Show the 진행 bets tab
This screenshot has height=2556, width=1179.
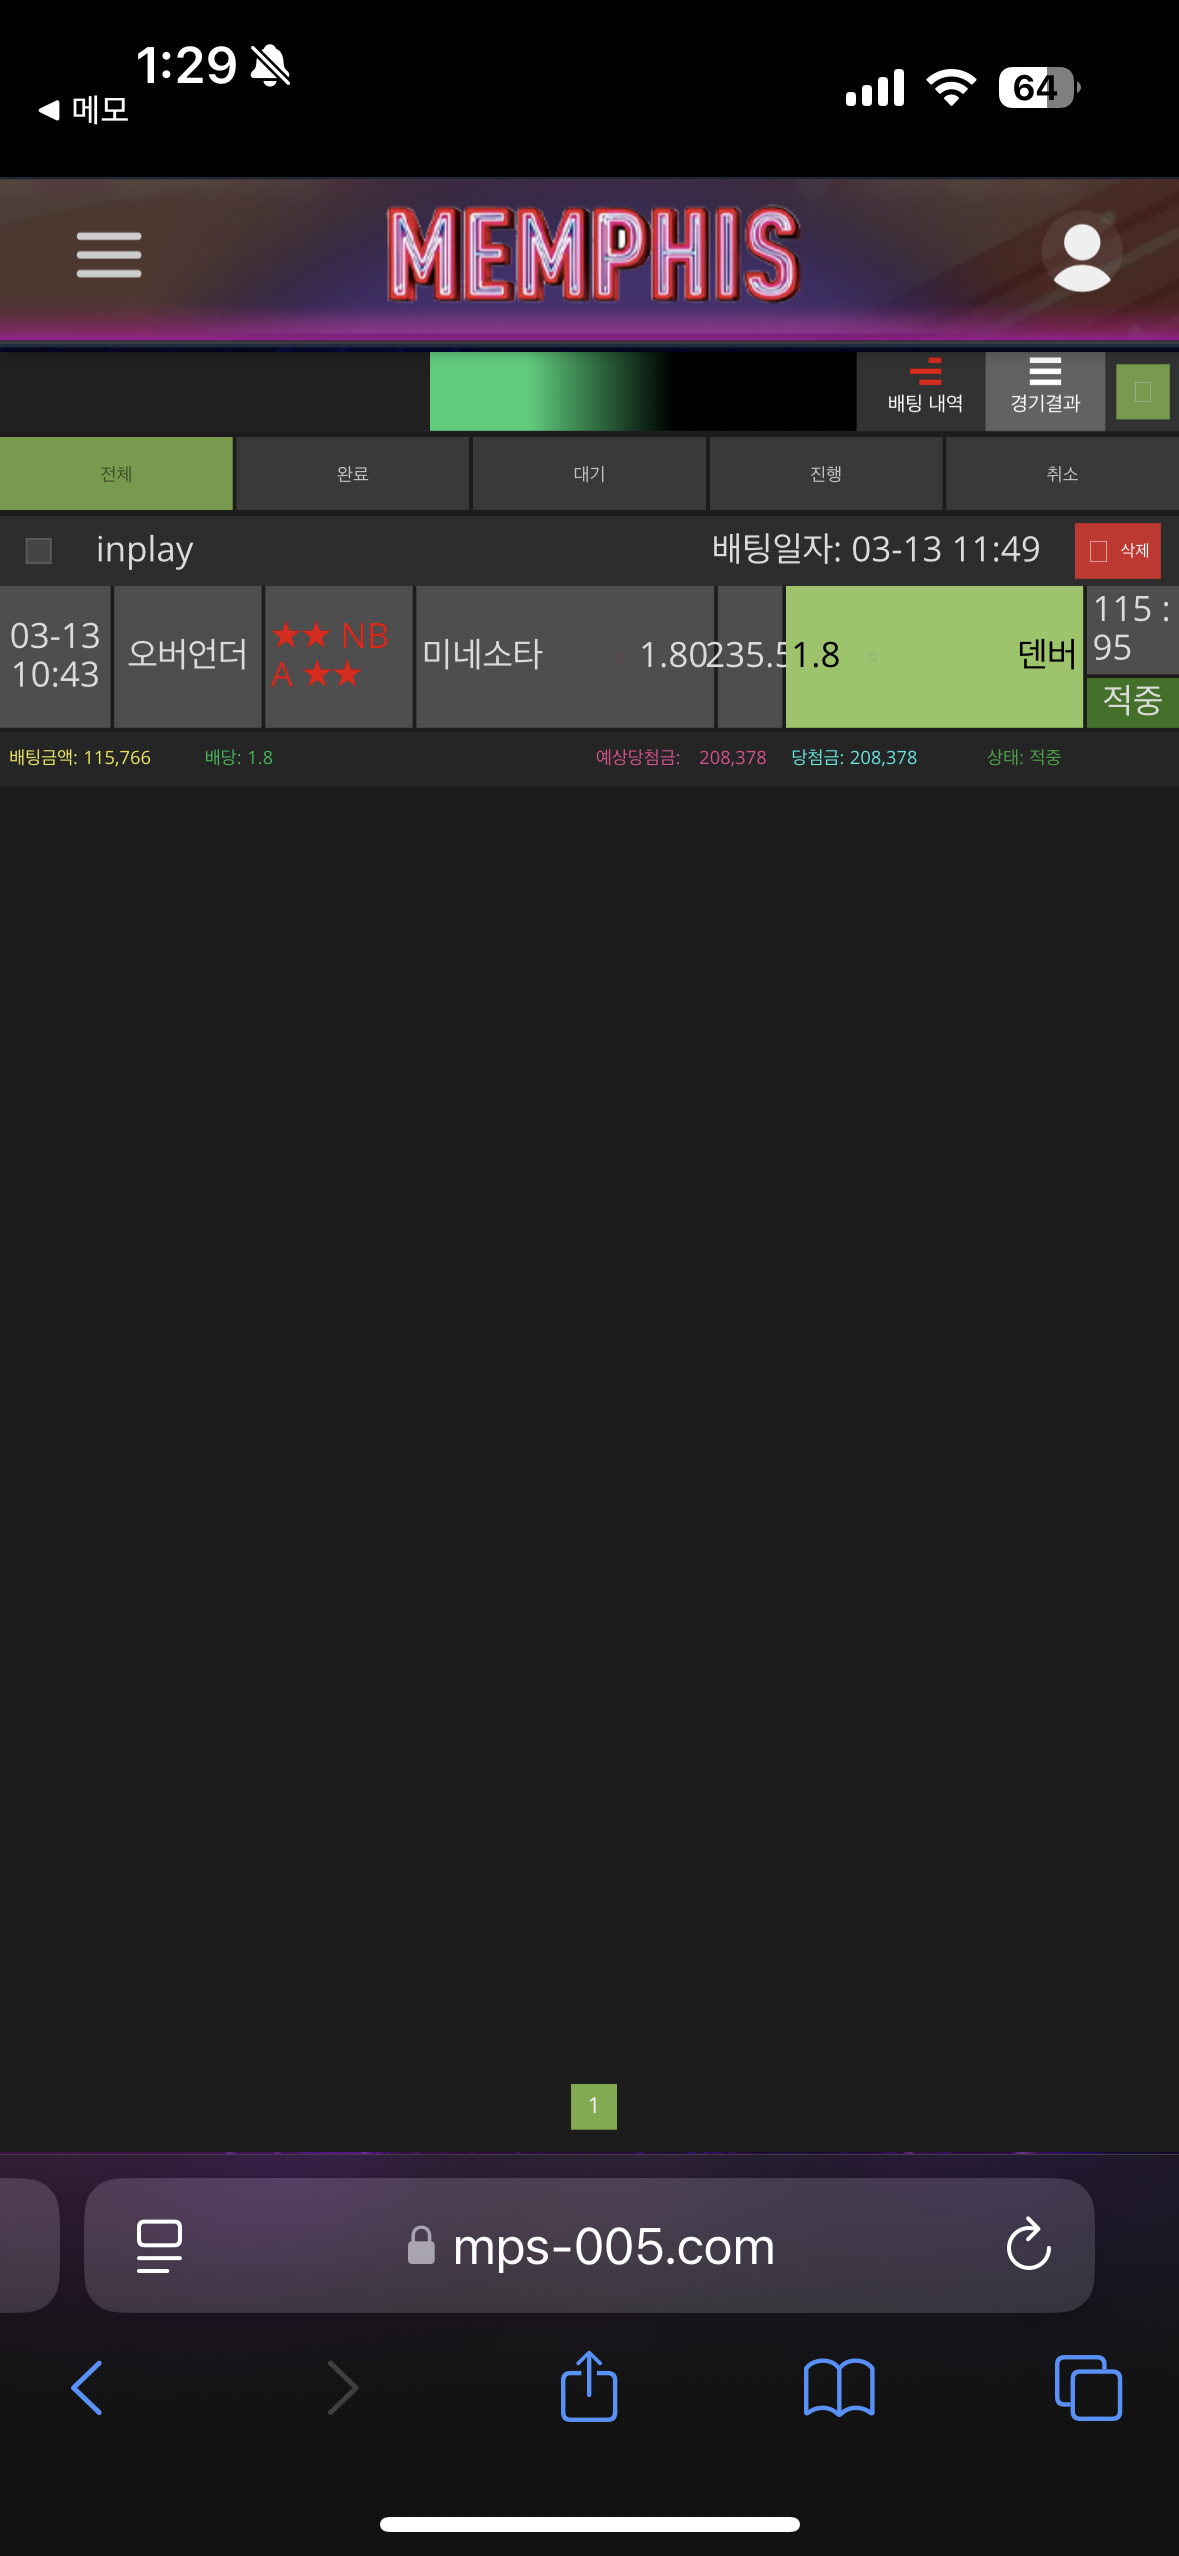coord(825,474)
